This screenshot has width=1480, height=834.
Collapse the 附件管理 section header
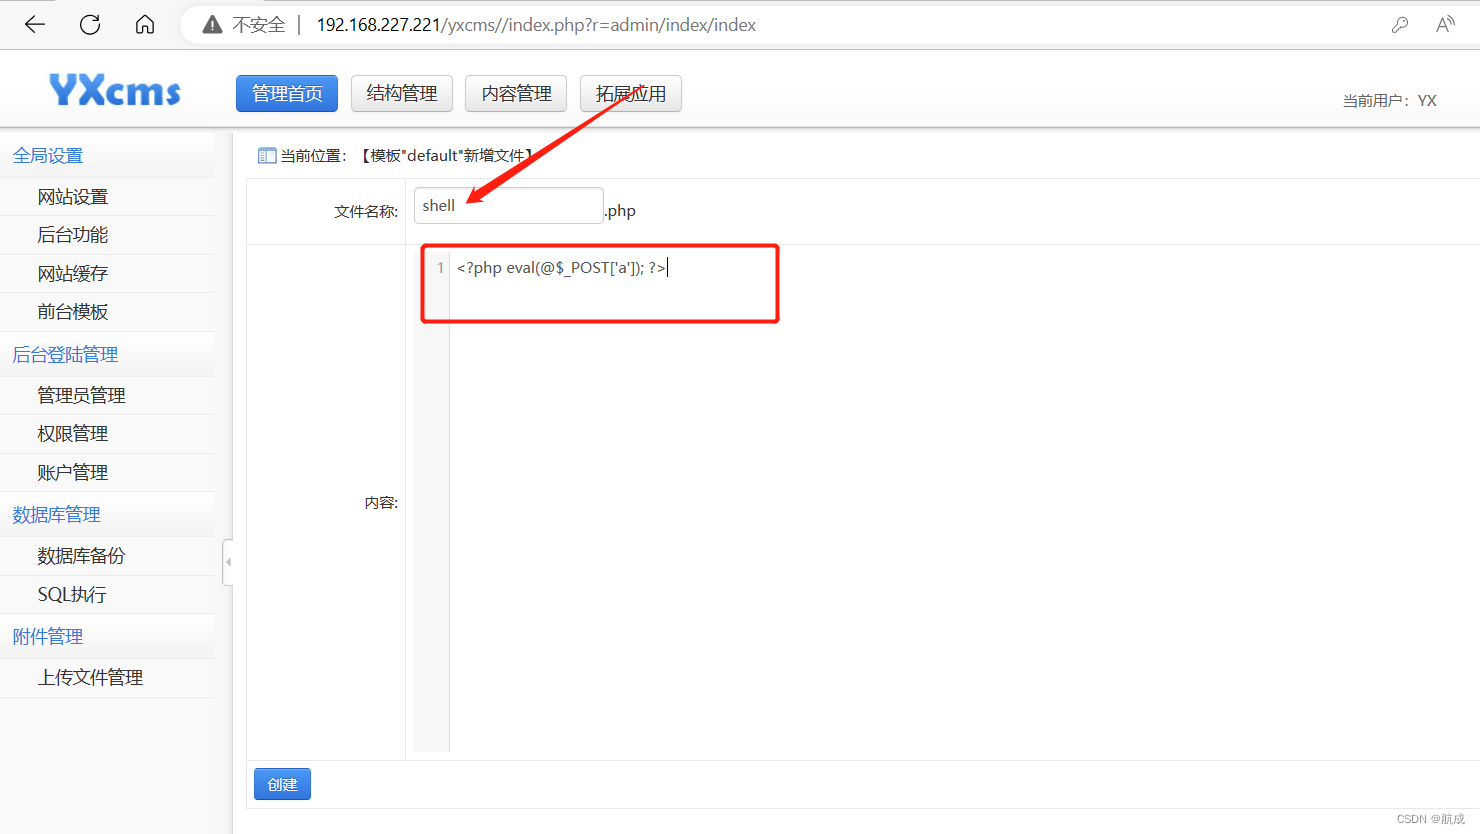click(x=107, y=636)
